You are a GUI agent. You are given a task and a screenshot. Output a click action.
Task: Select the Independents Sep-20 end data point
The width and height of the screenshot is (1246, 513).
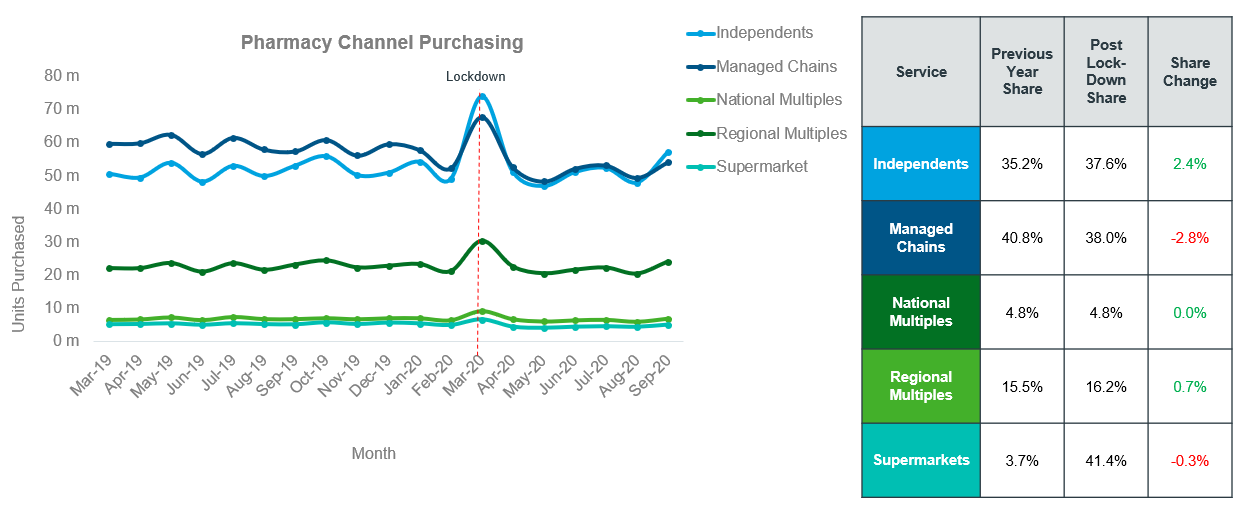(668, 153)
